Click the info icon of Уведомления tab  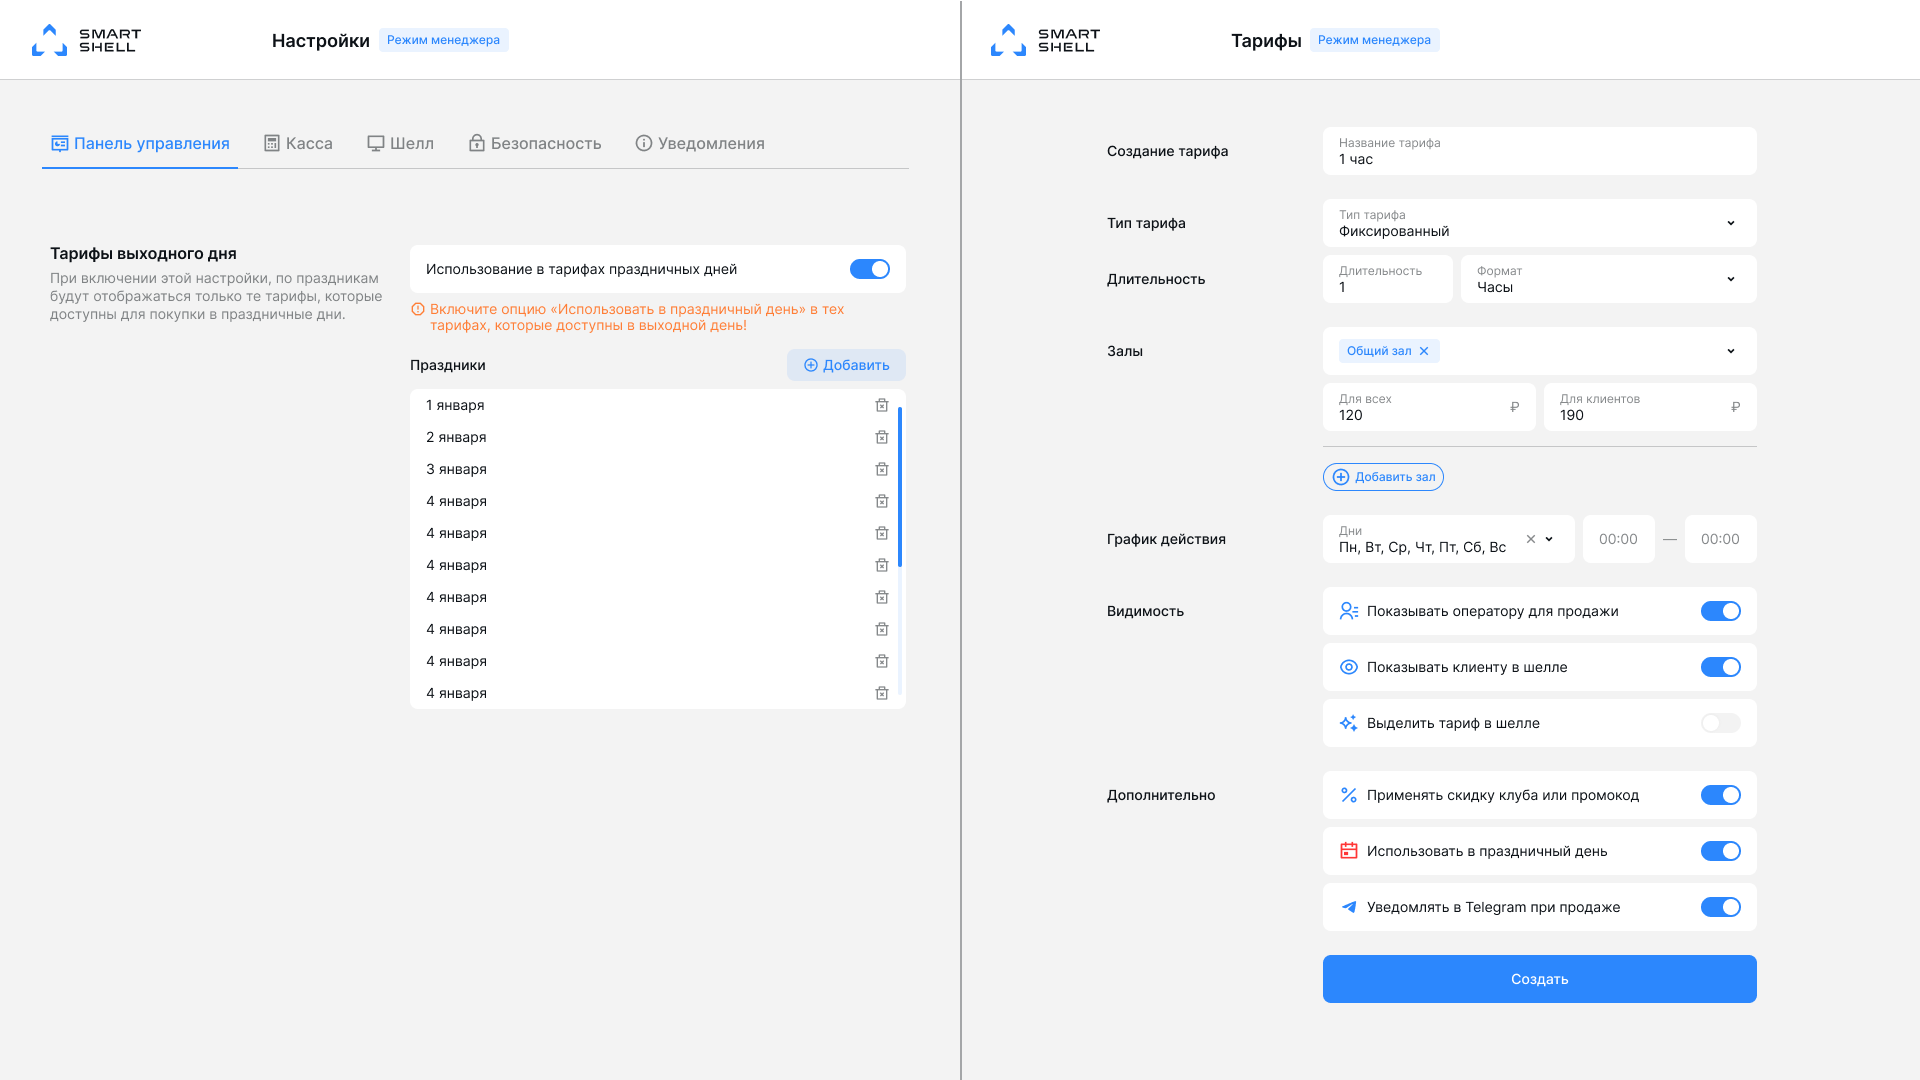coord(644,143)
